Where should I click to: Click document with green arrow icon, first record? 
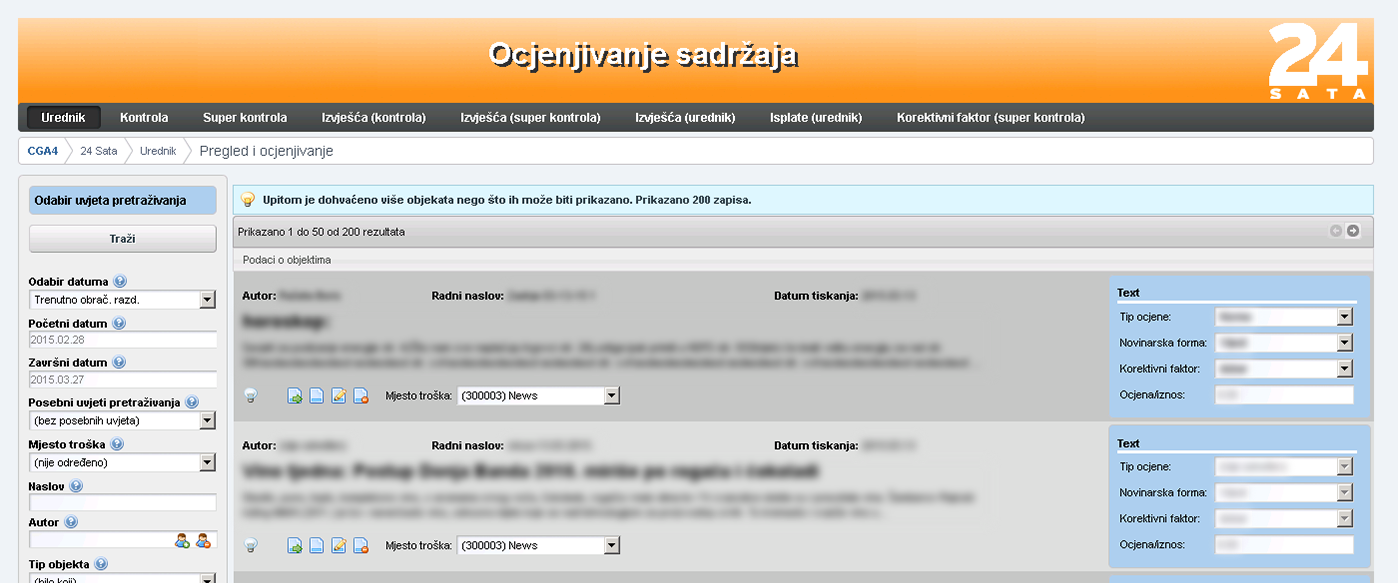[x=295, y=396]
